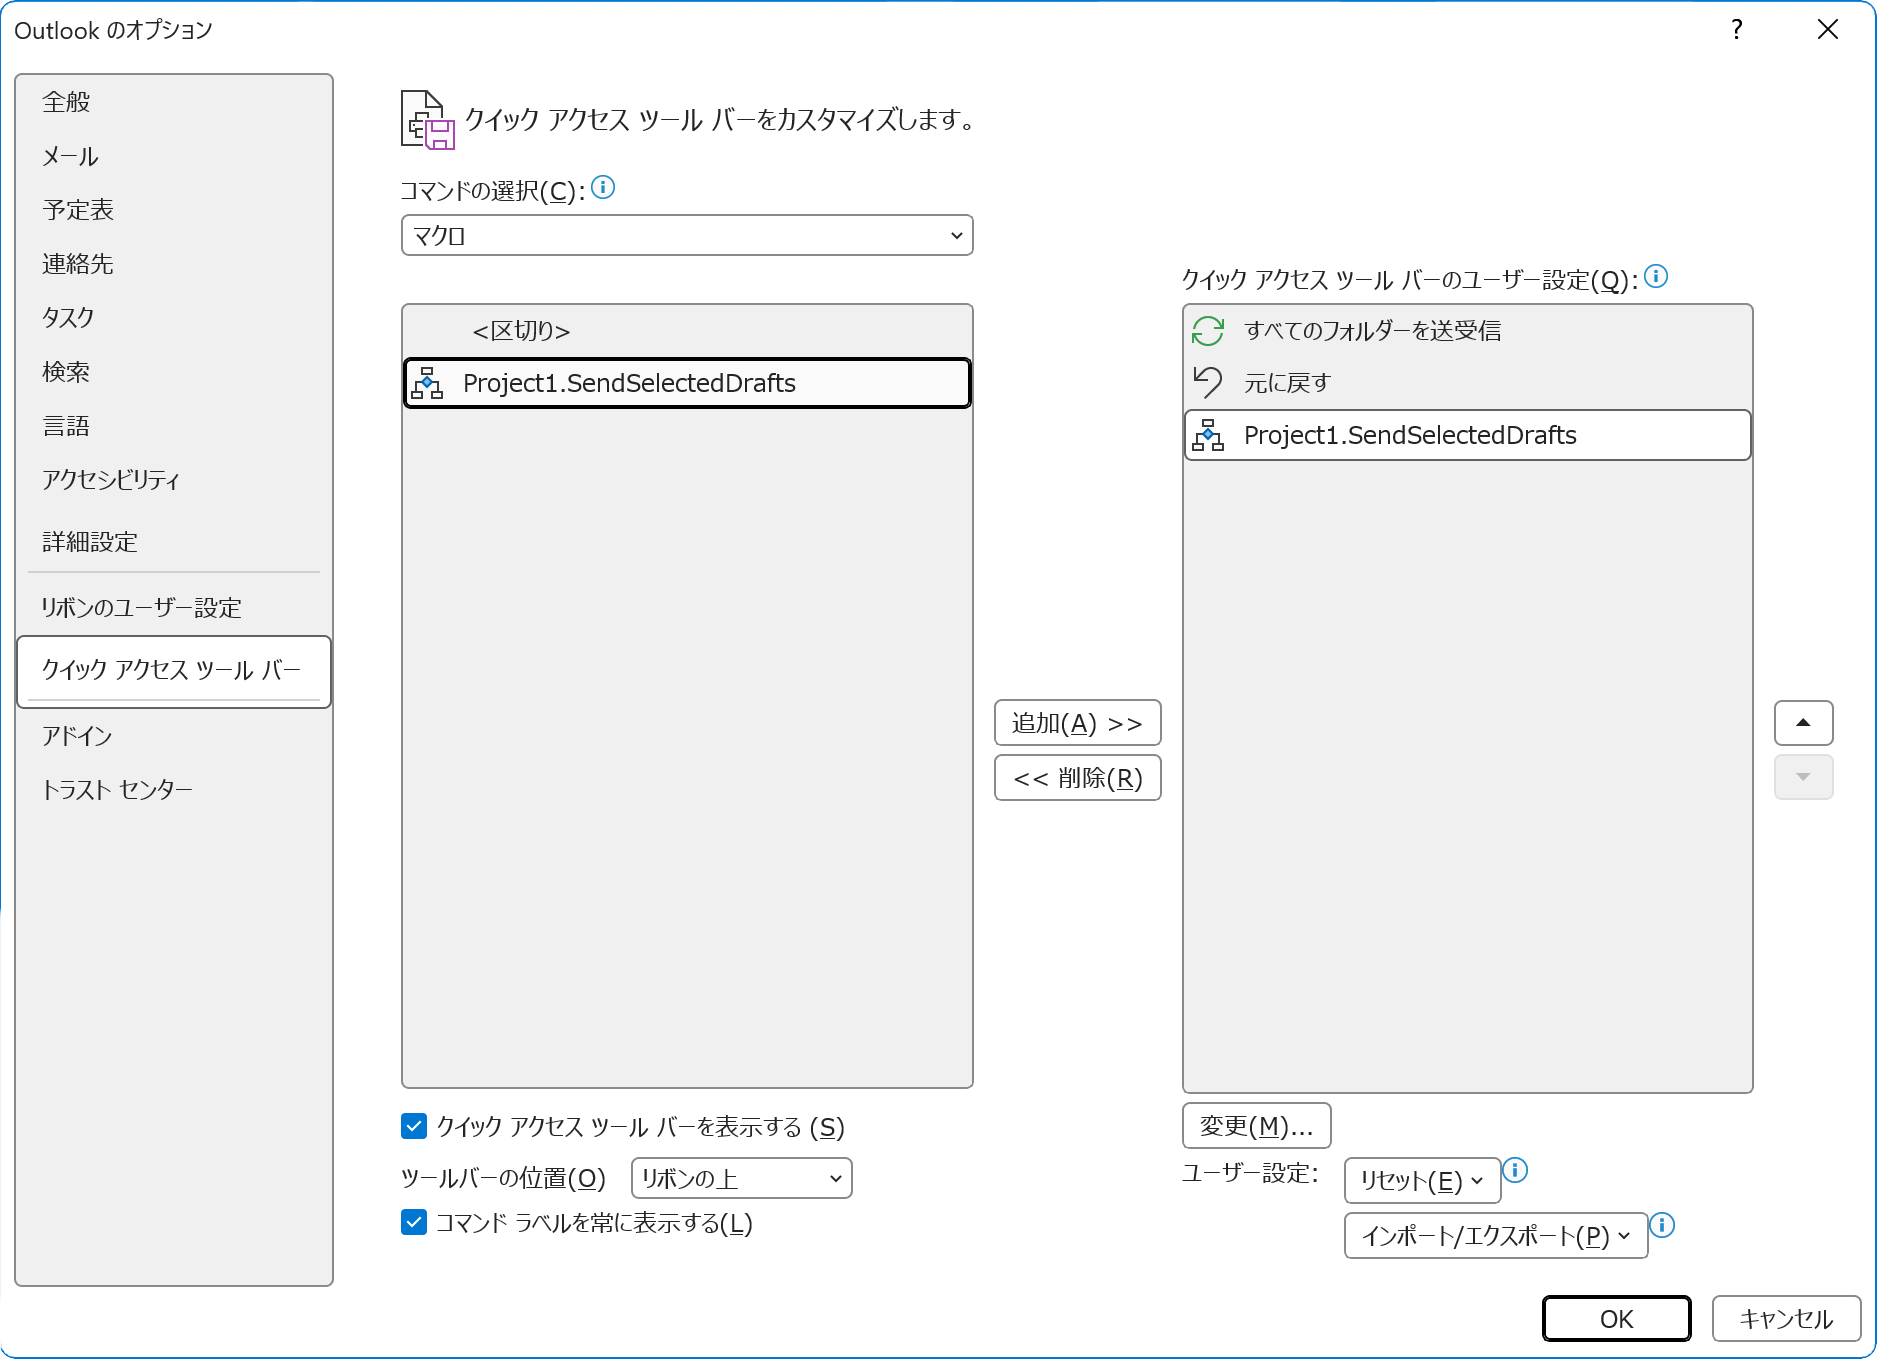Expand the リセット dropdown button

coord(1421,1181)
